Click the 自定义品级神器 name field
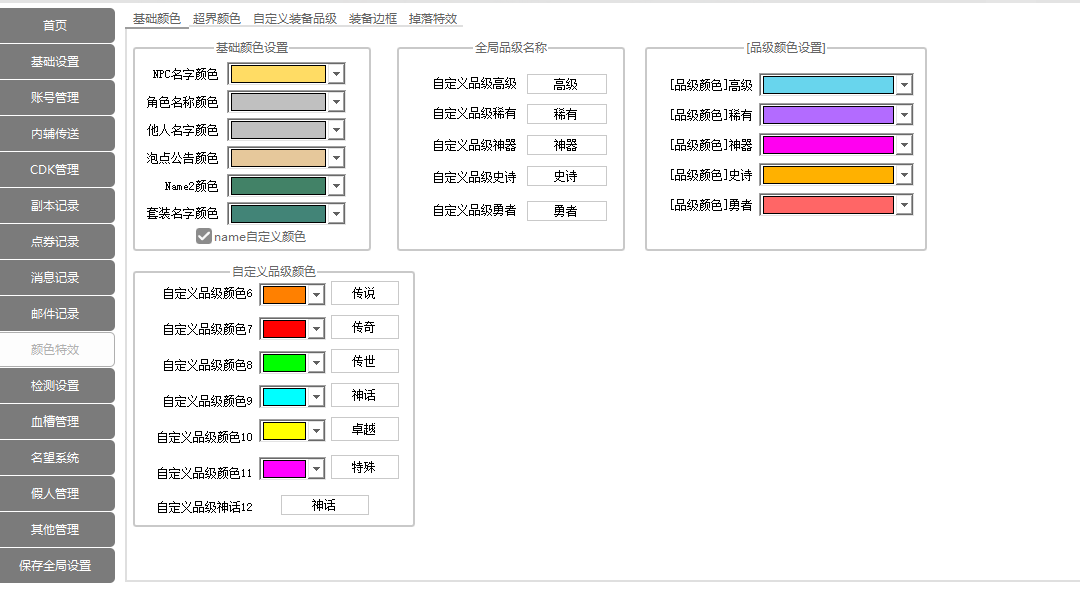1080x593 pixels. coord(566,145)
